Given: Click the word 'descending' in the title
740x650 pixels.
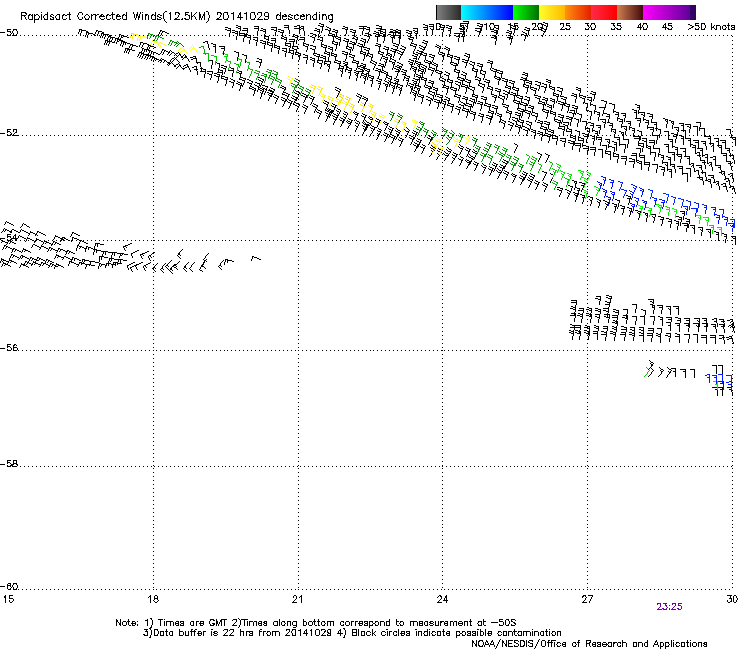Looking at the screenshot, I should (x=304, y=17).
